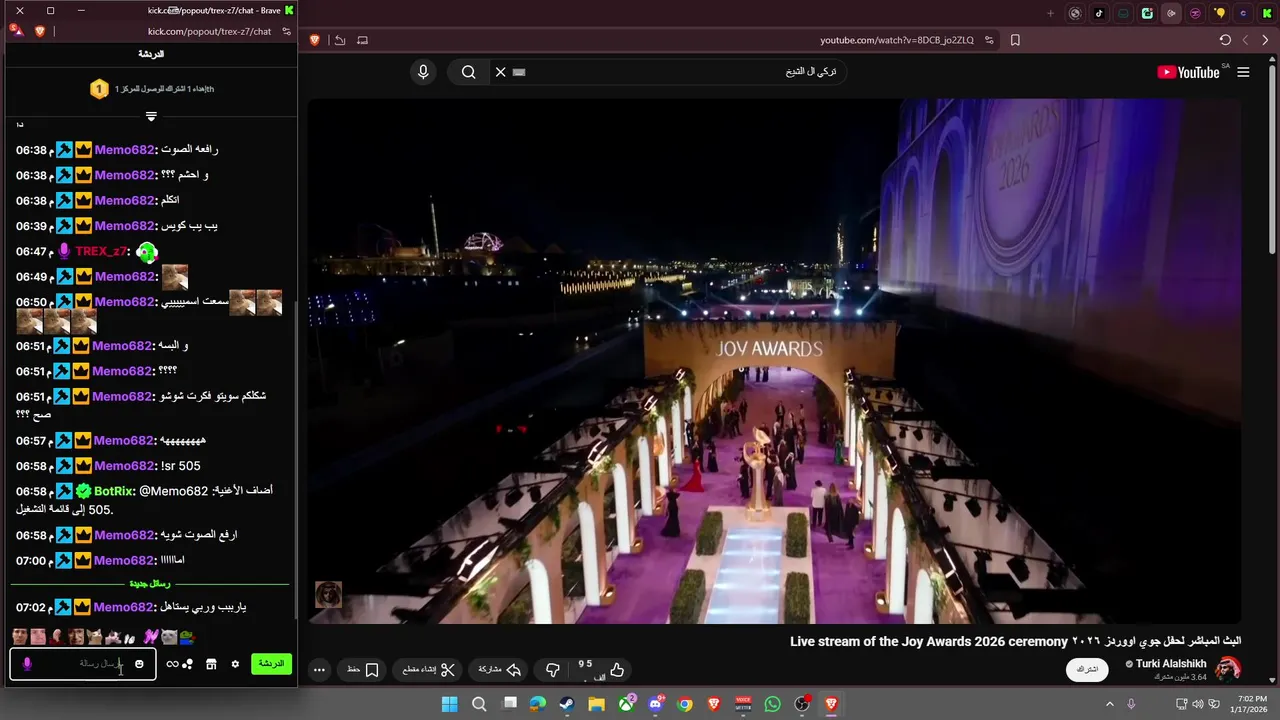Dislike the Joy Awards video
The height and width of the screenshot is (720, 1280).
553,670
